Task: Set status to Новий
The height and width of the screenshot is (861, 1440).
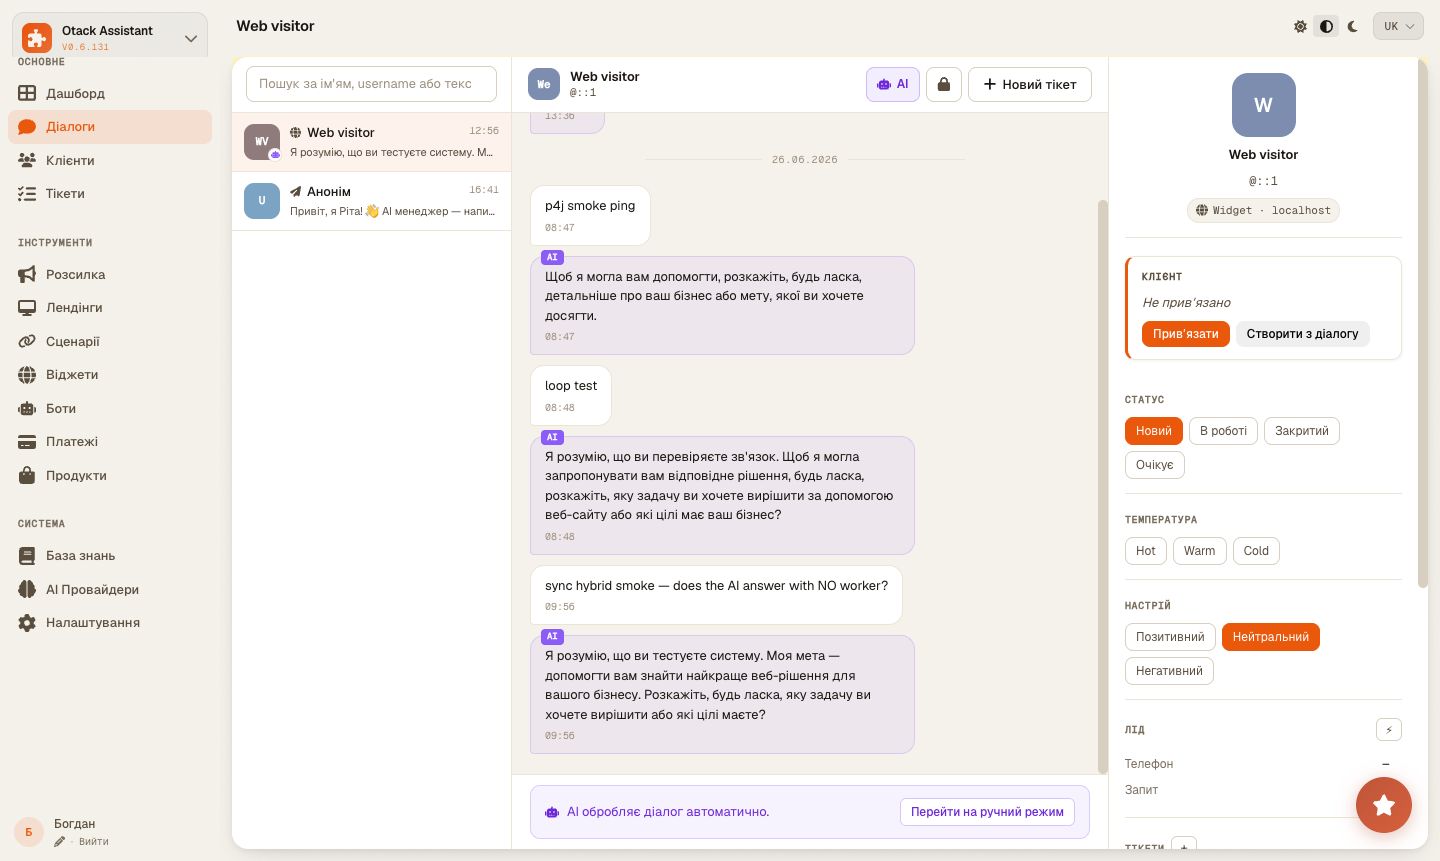Action: click(1154, 431)
